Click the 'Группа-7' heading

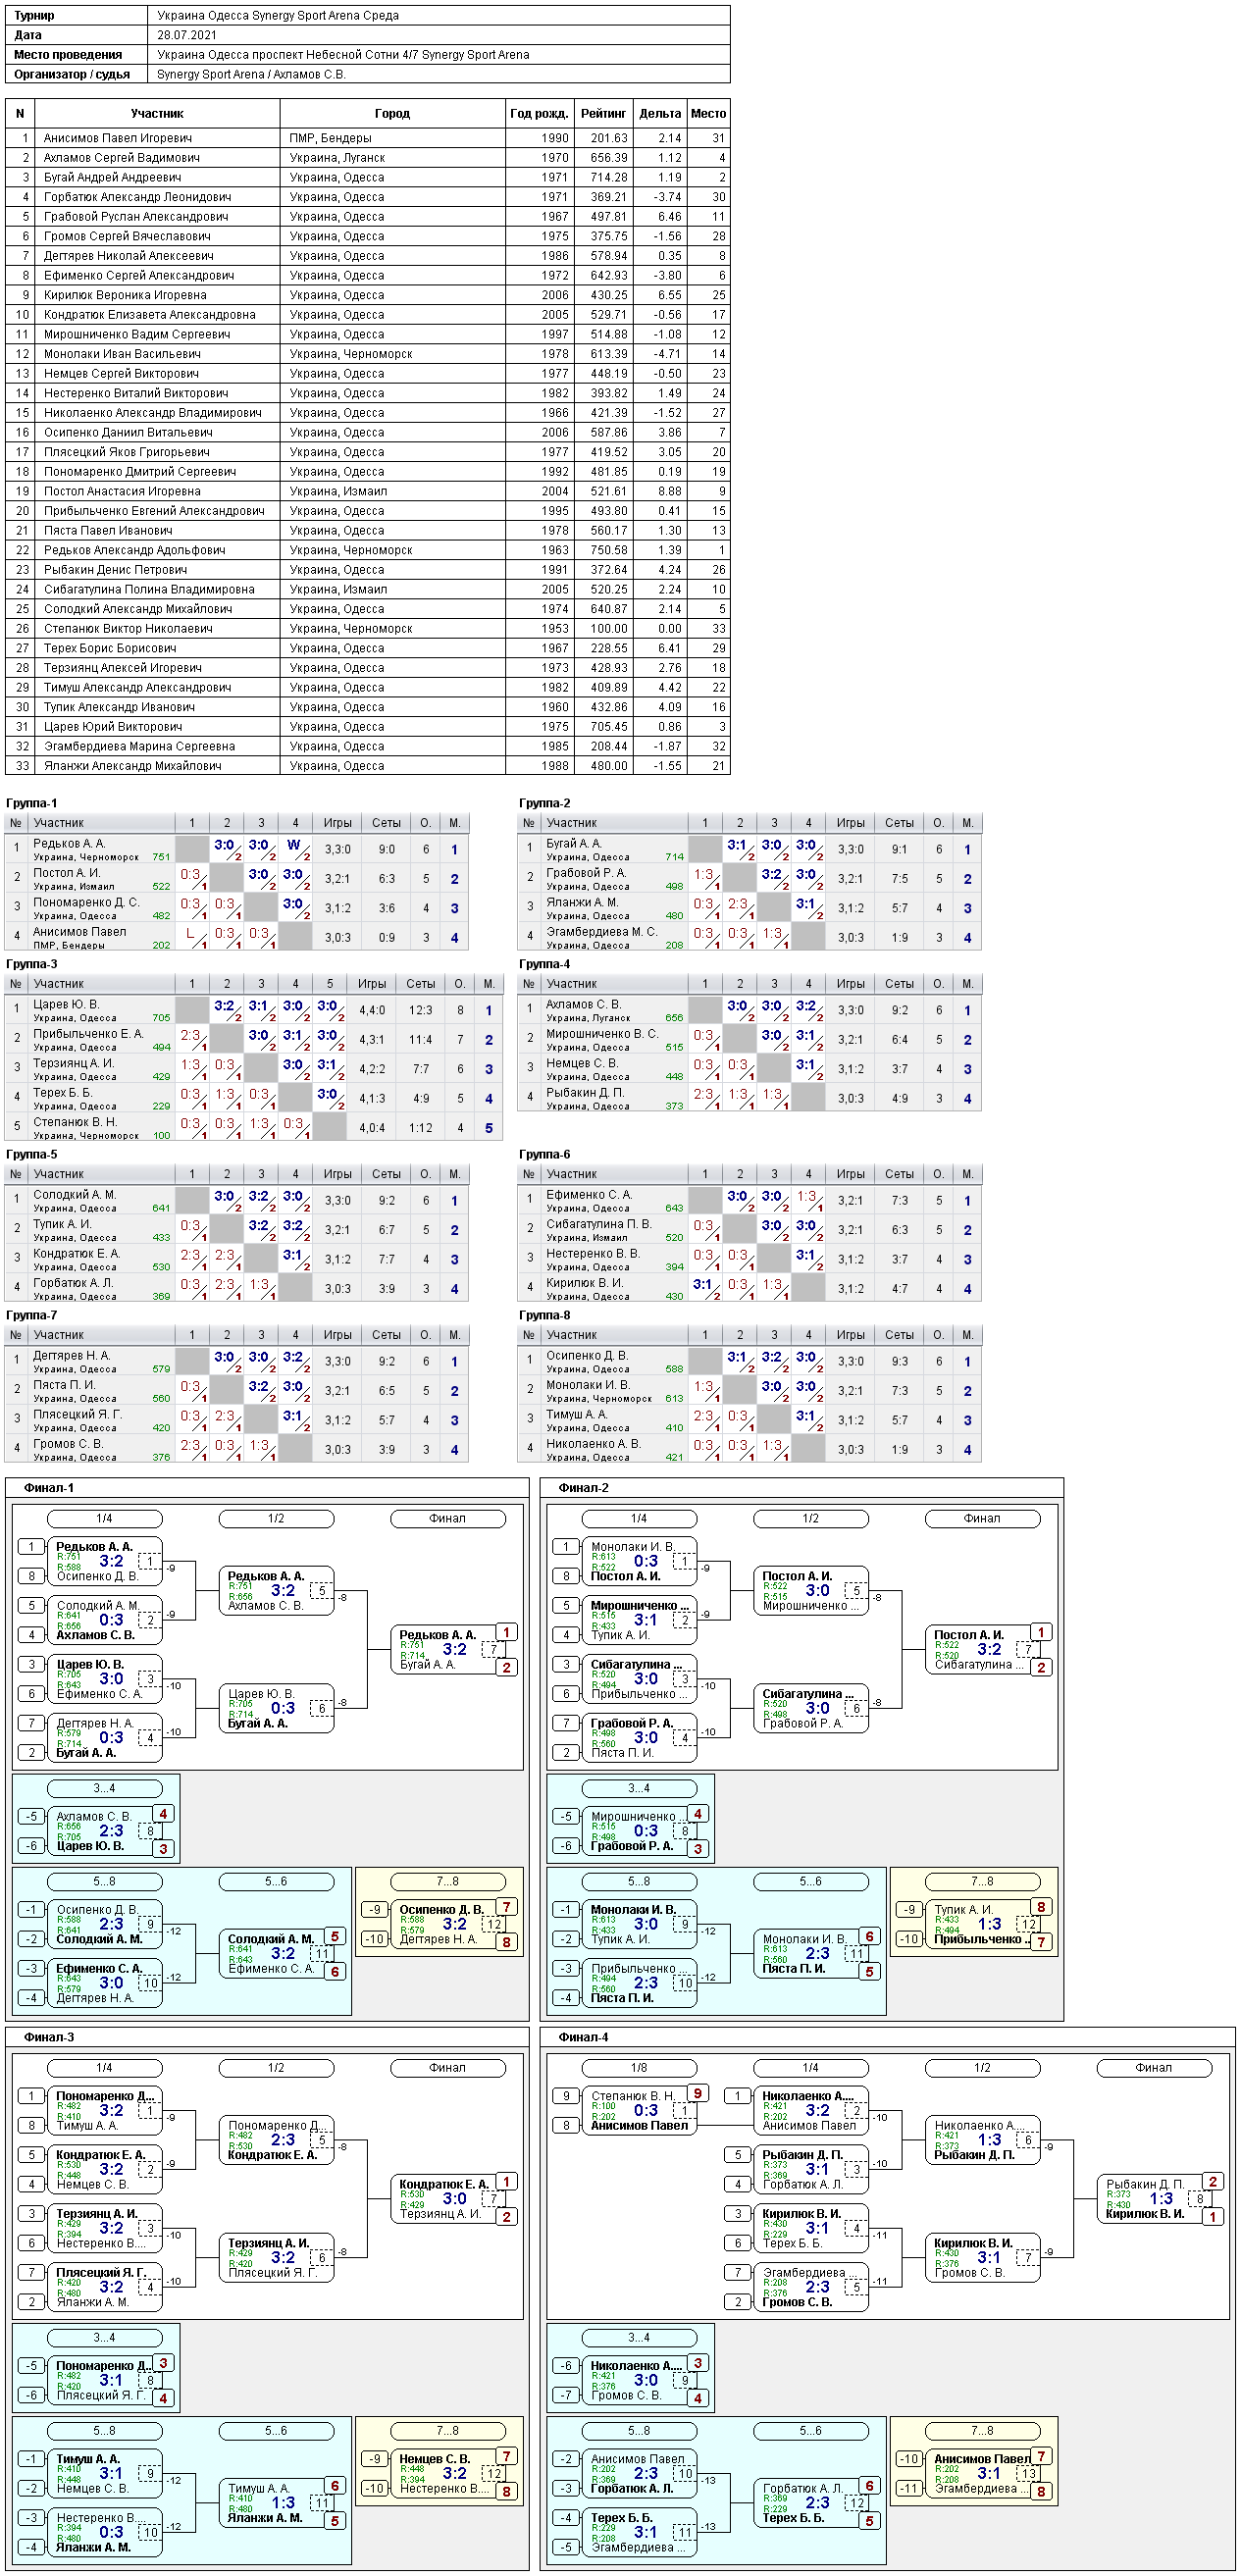tap(31, 1315)
